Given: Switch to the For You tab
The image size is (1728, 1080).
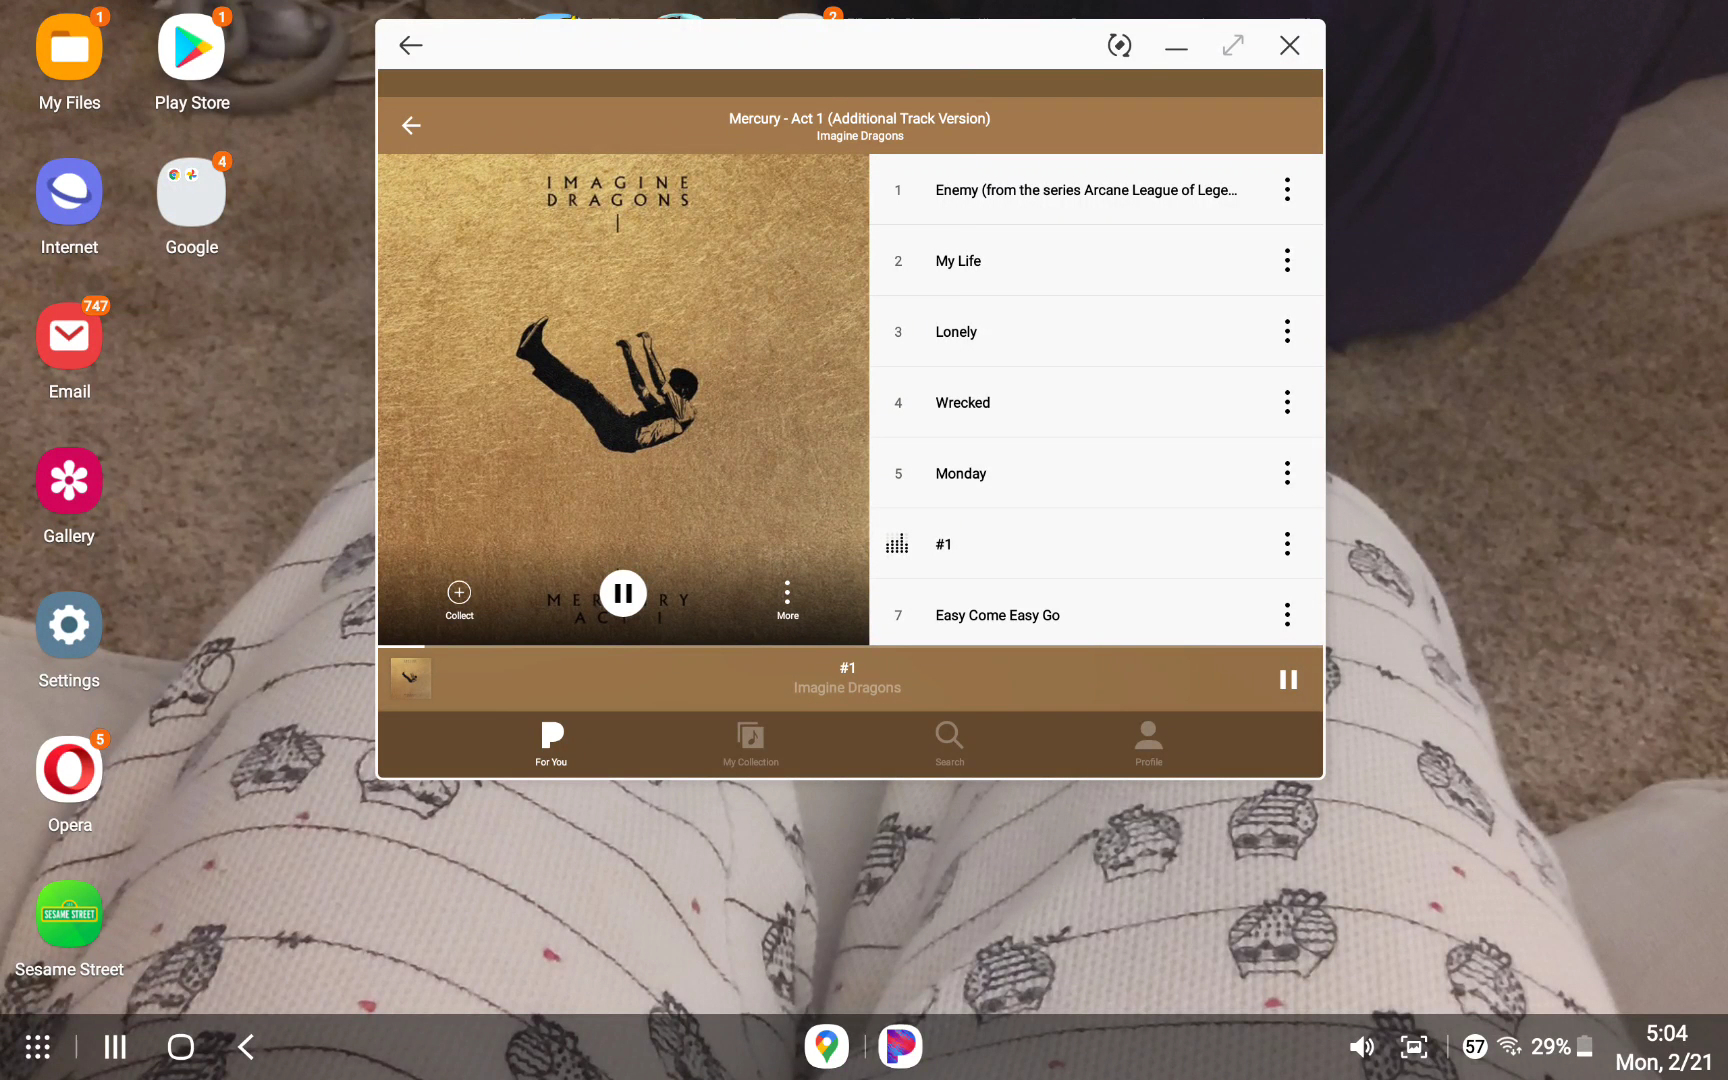Looking at the screenshot, I should pos(551,744).
